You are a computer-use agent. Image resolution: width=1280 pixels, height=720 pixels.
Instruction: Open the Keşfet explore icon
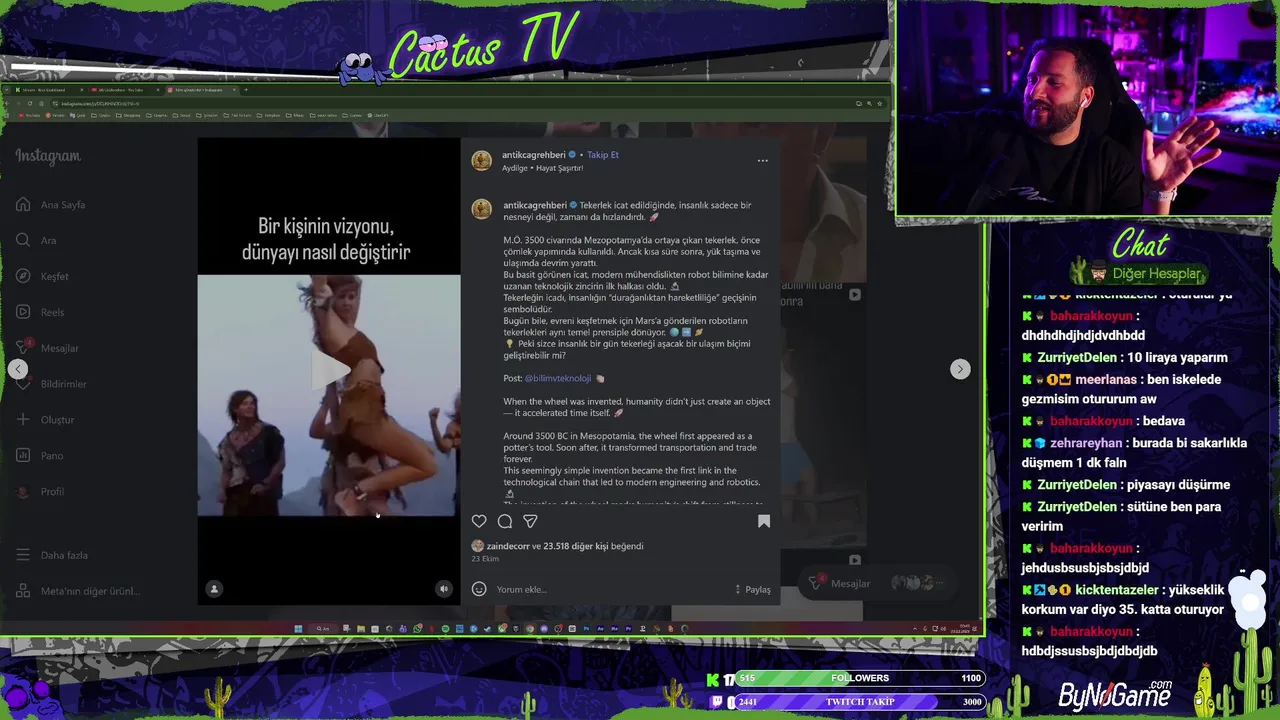(x=23, y=276)
